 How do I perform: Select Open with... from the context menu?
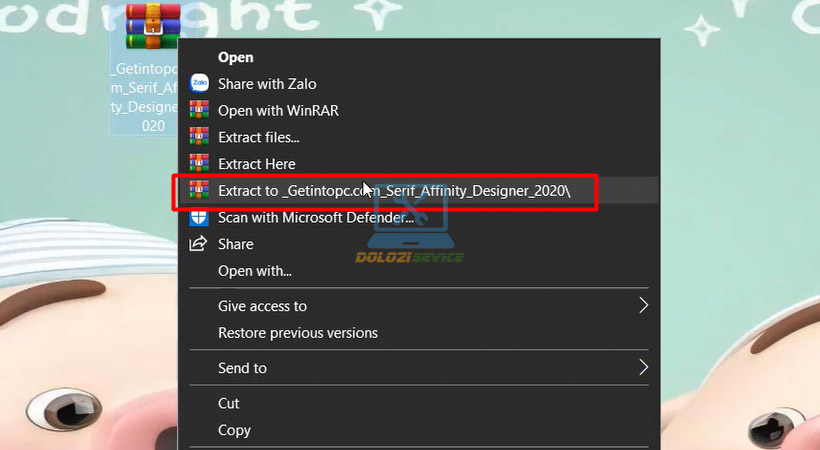[x=255, y=271]
